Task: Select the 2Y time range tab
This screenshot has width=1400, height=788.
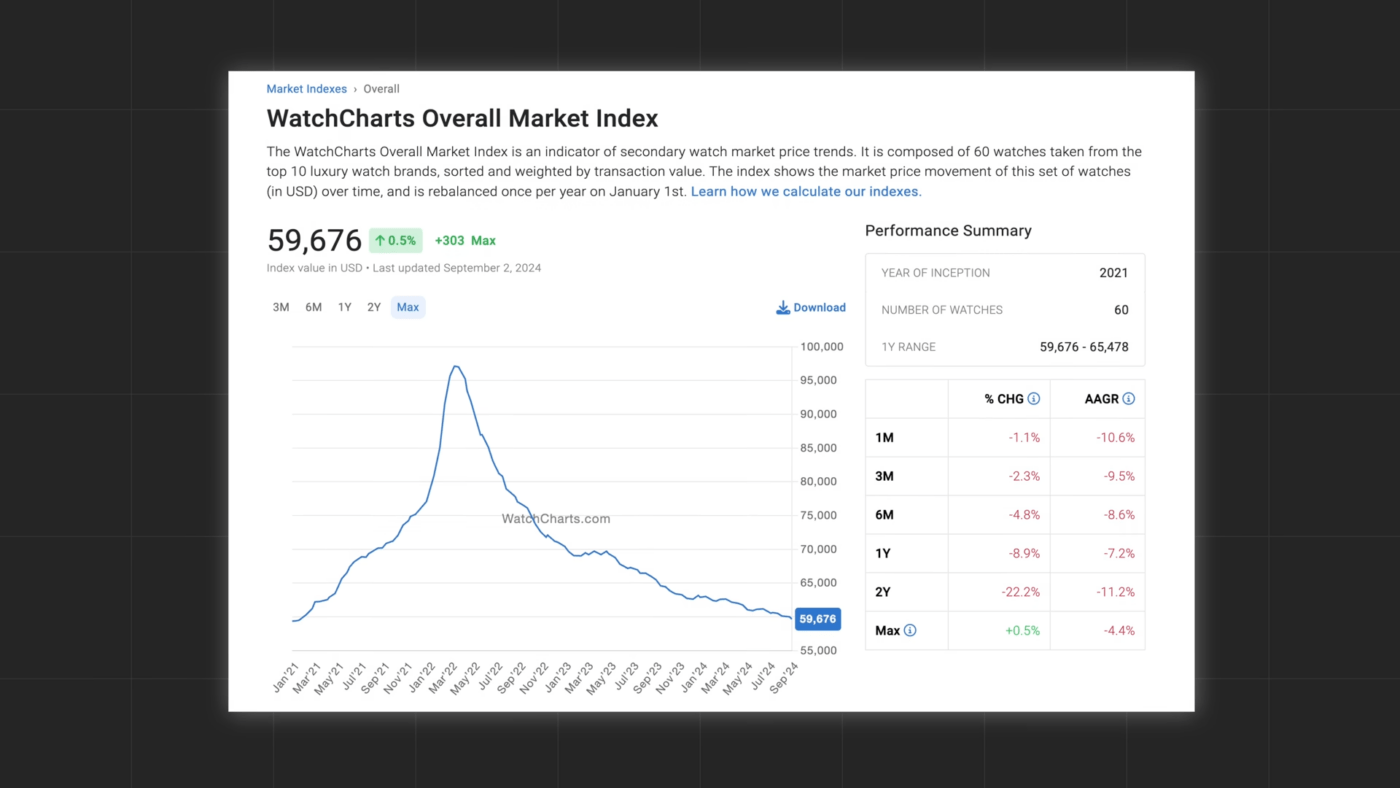Action: pyautogui.click(x=374, y=308)
